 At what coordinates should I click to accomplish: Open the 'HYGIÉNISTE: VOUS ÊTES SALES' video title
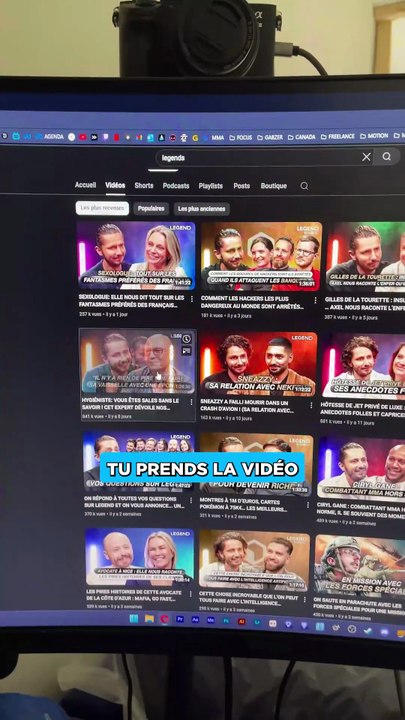(131, 404)
